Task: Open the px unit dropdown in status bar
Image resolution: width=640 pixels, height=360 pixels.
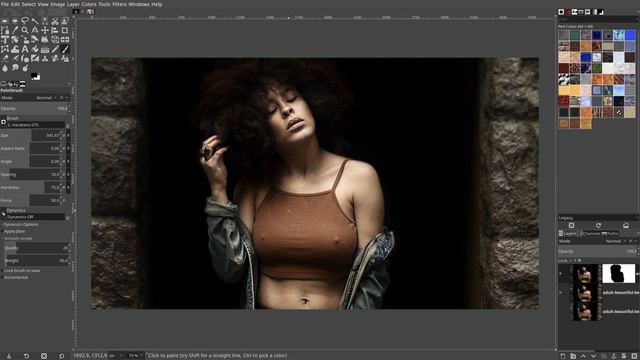Action: pyautogui.click(x=115, y=356)
